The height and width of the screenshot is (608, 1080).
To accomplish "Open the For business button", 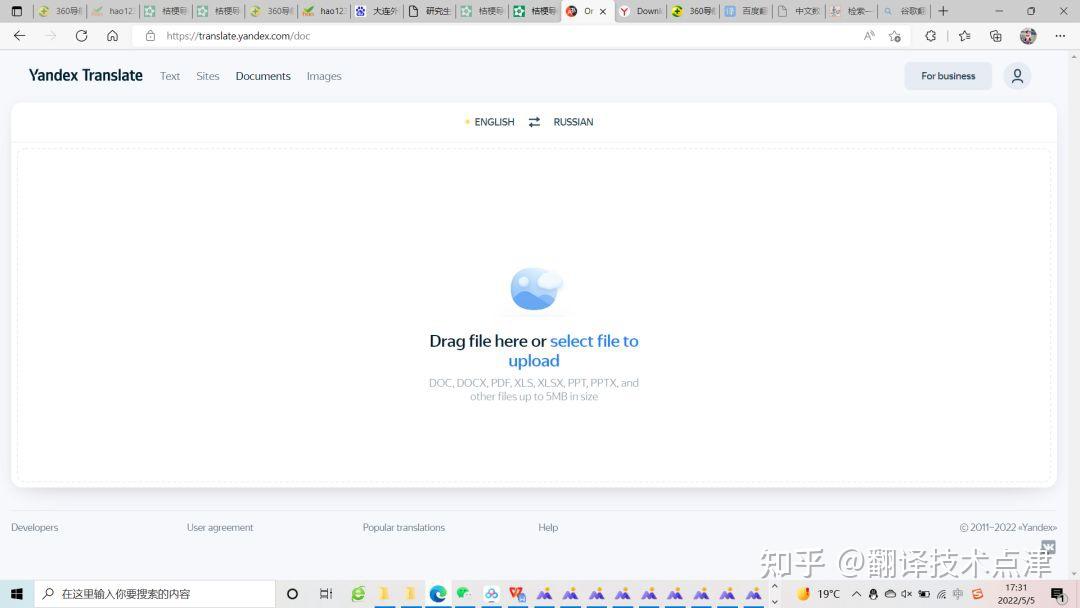I will click(x=947, y=76).
